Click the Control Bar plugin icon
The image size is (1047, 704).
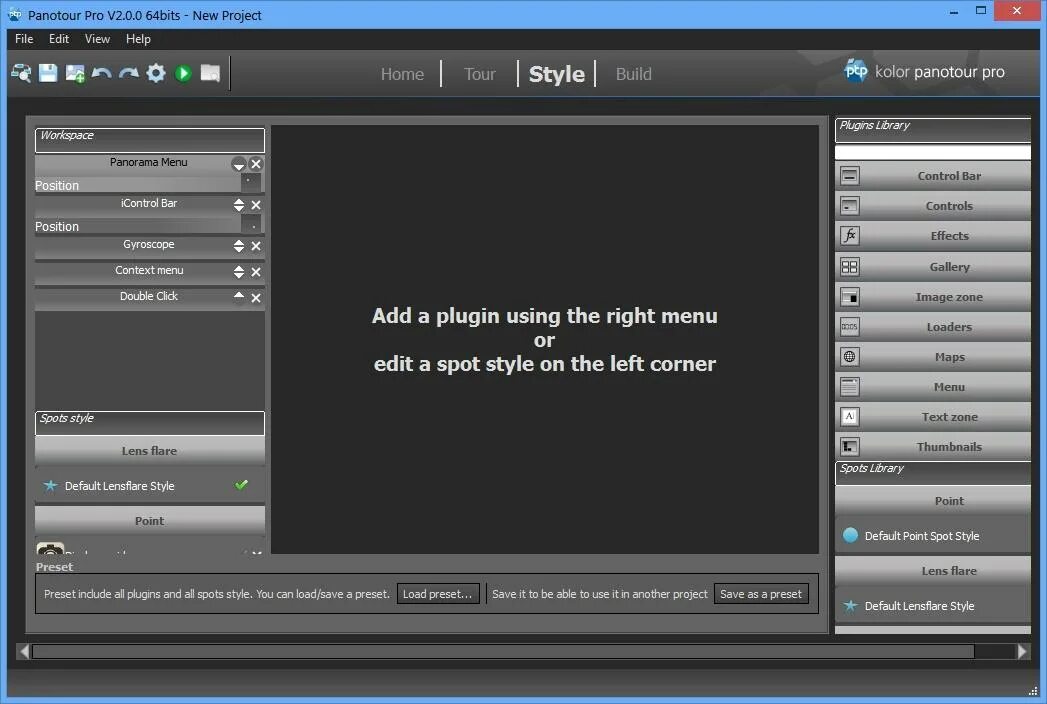point(849,176)
